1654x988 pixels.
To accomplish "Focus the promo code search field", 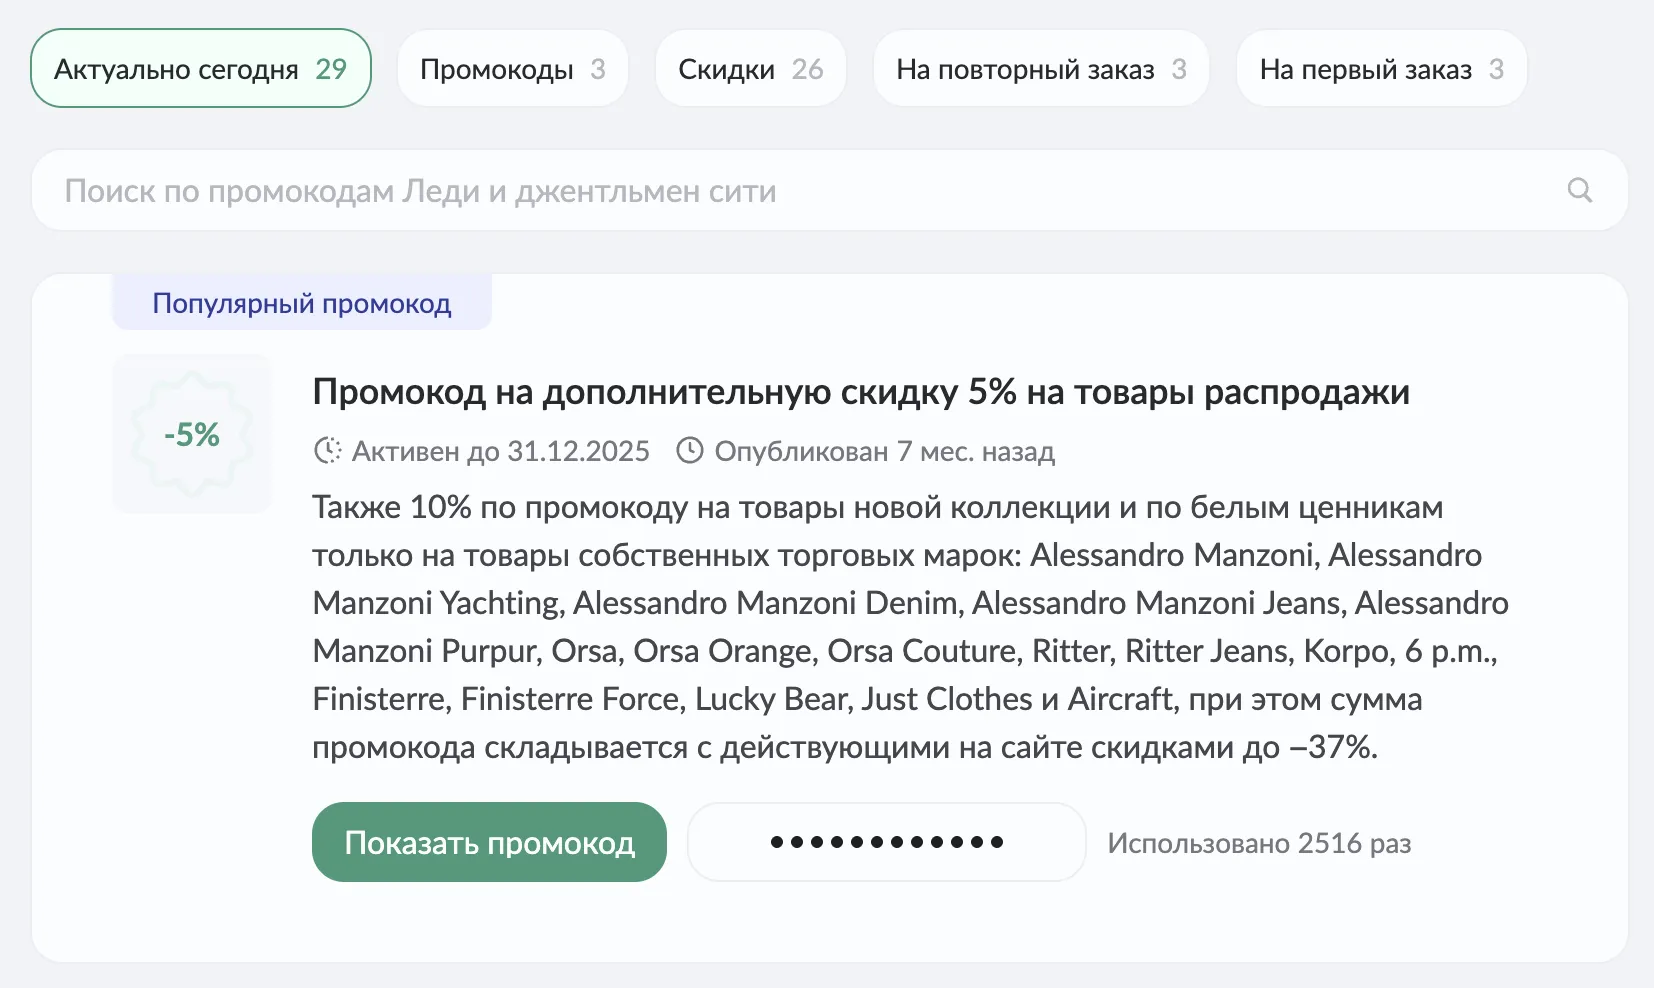I will (x=800, y=191).
